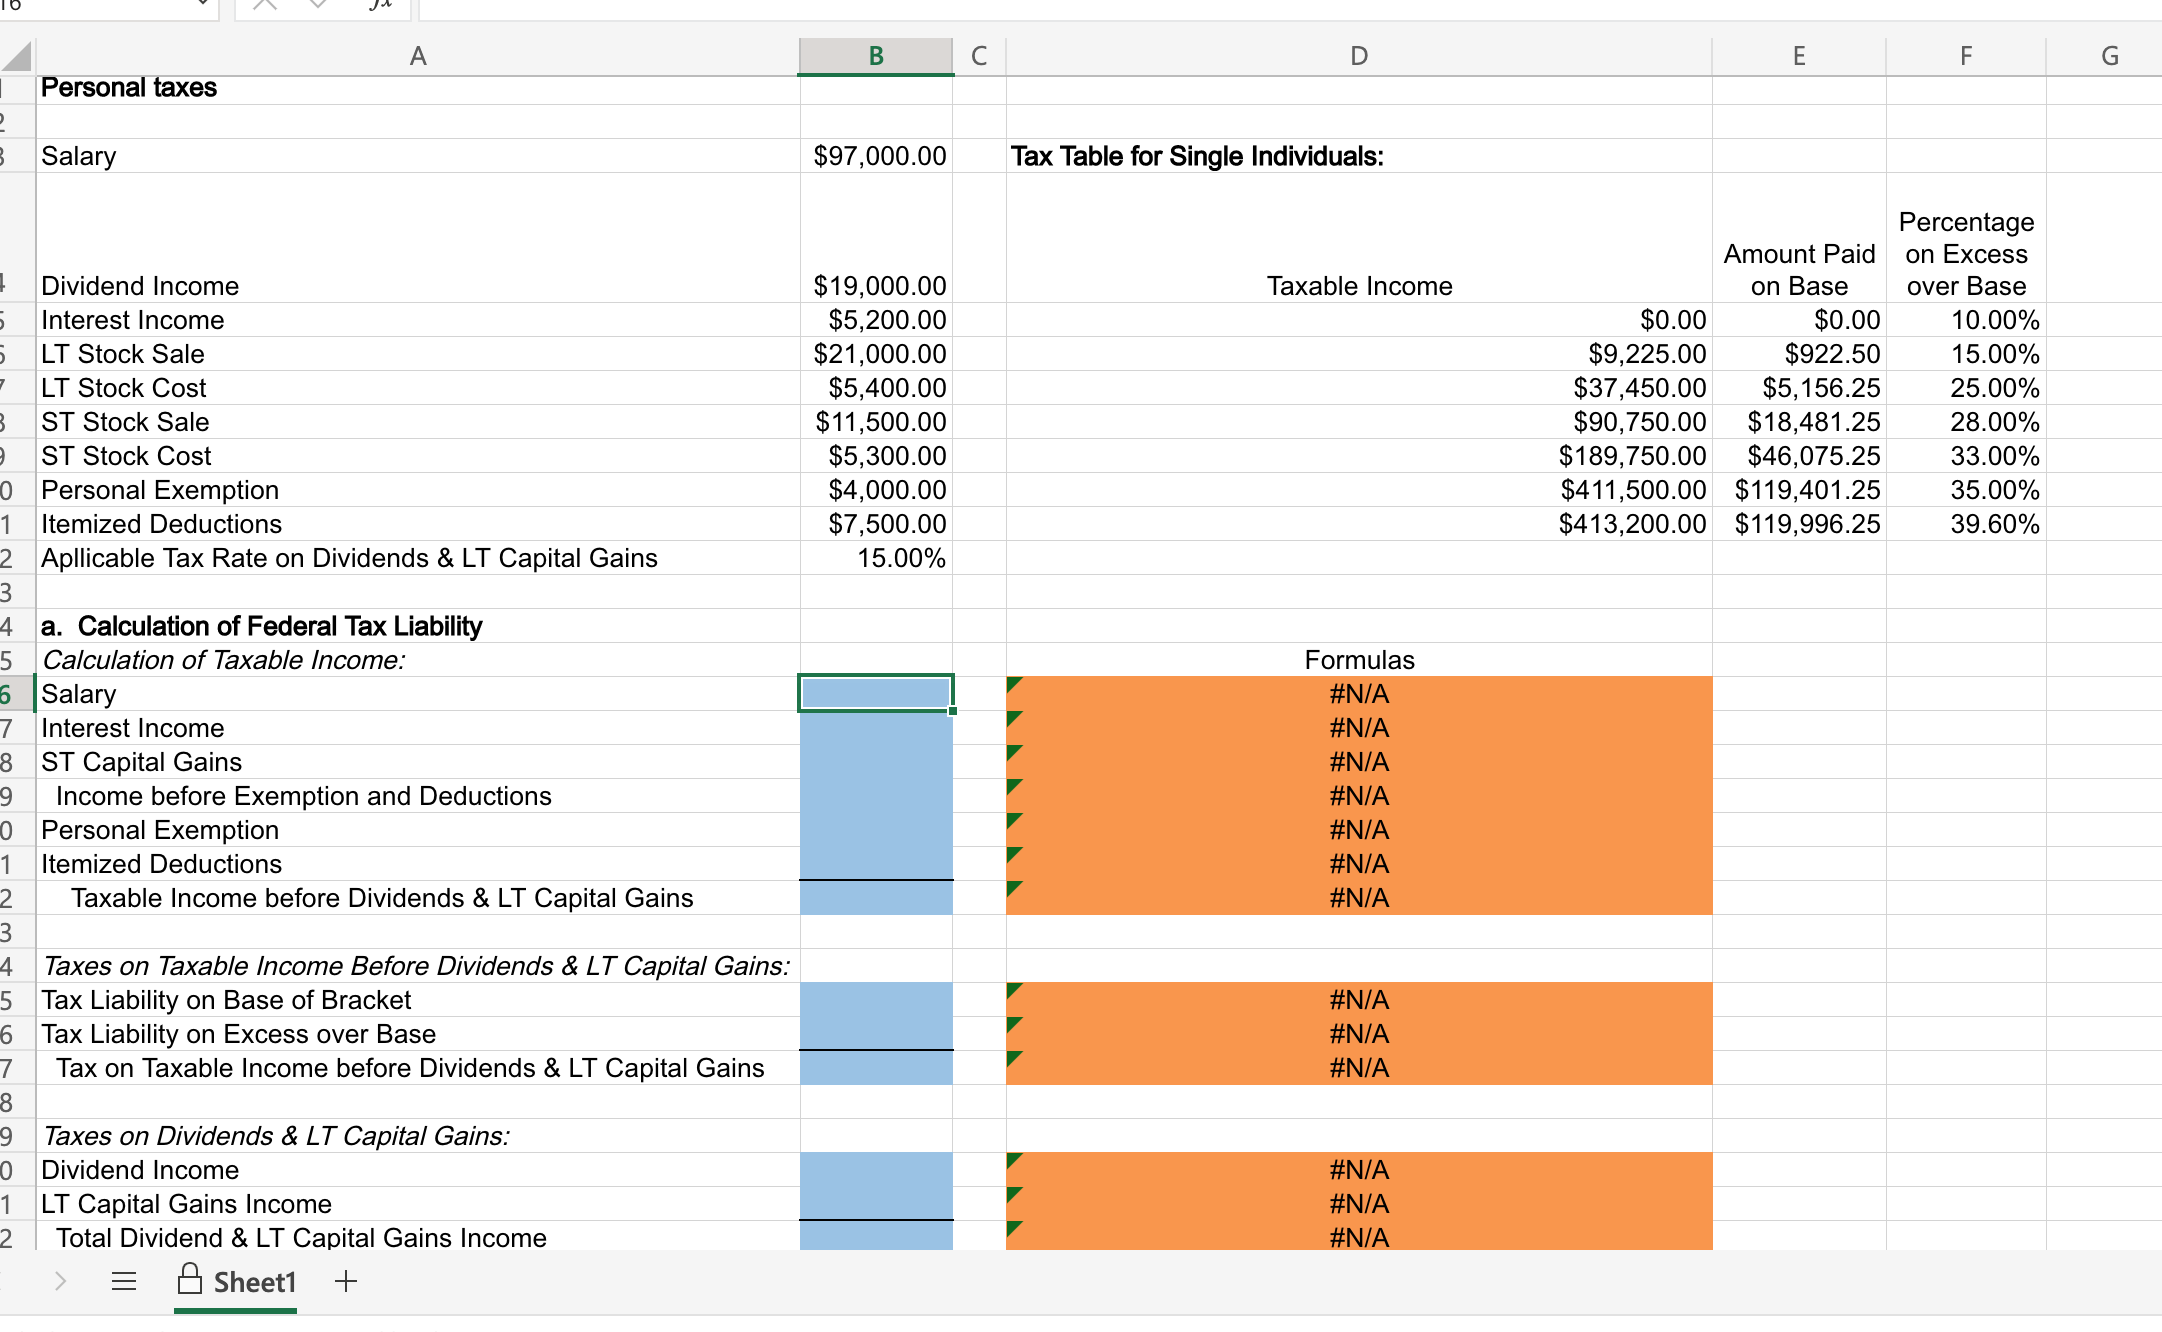Viewport: 2162px width, 1332px height.
Task: Click the $5,156.25 amount paid cell
Action: pyautogui.click(x=1799, y=388)
